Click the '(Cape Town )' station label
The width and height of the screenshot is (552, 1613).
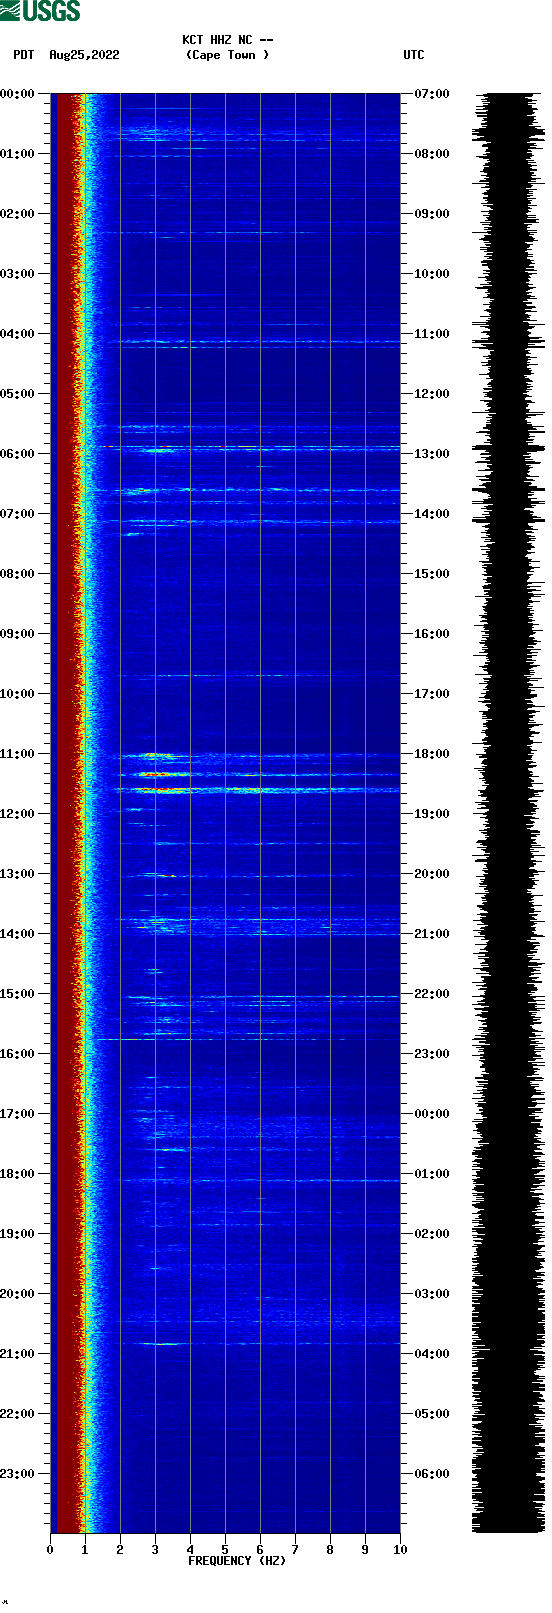[227, 55]
